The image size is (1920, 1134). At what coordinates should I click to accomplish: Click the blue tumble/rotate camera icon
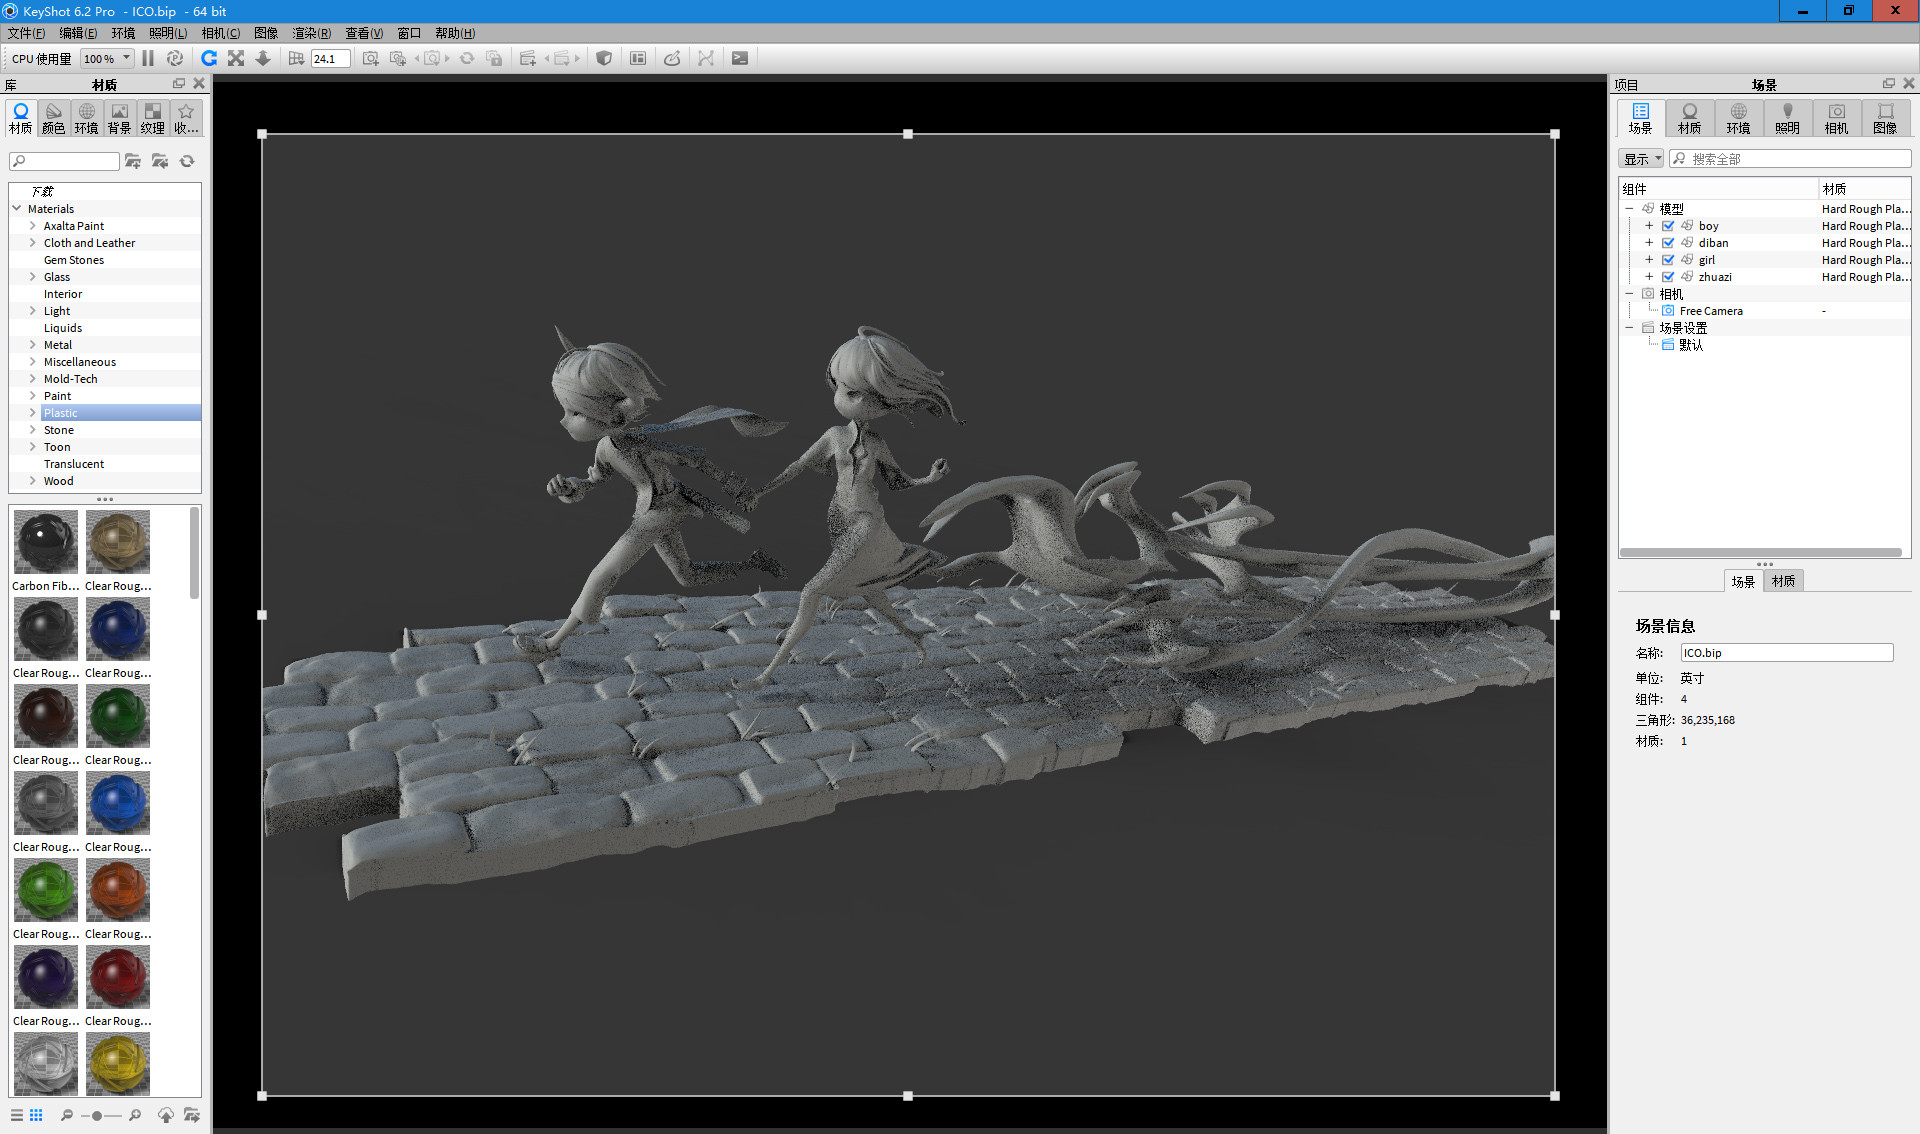209,59
